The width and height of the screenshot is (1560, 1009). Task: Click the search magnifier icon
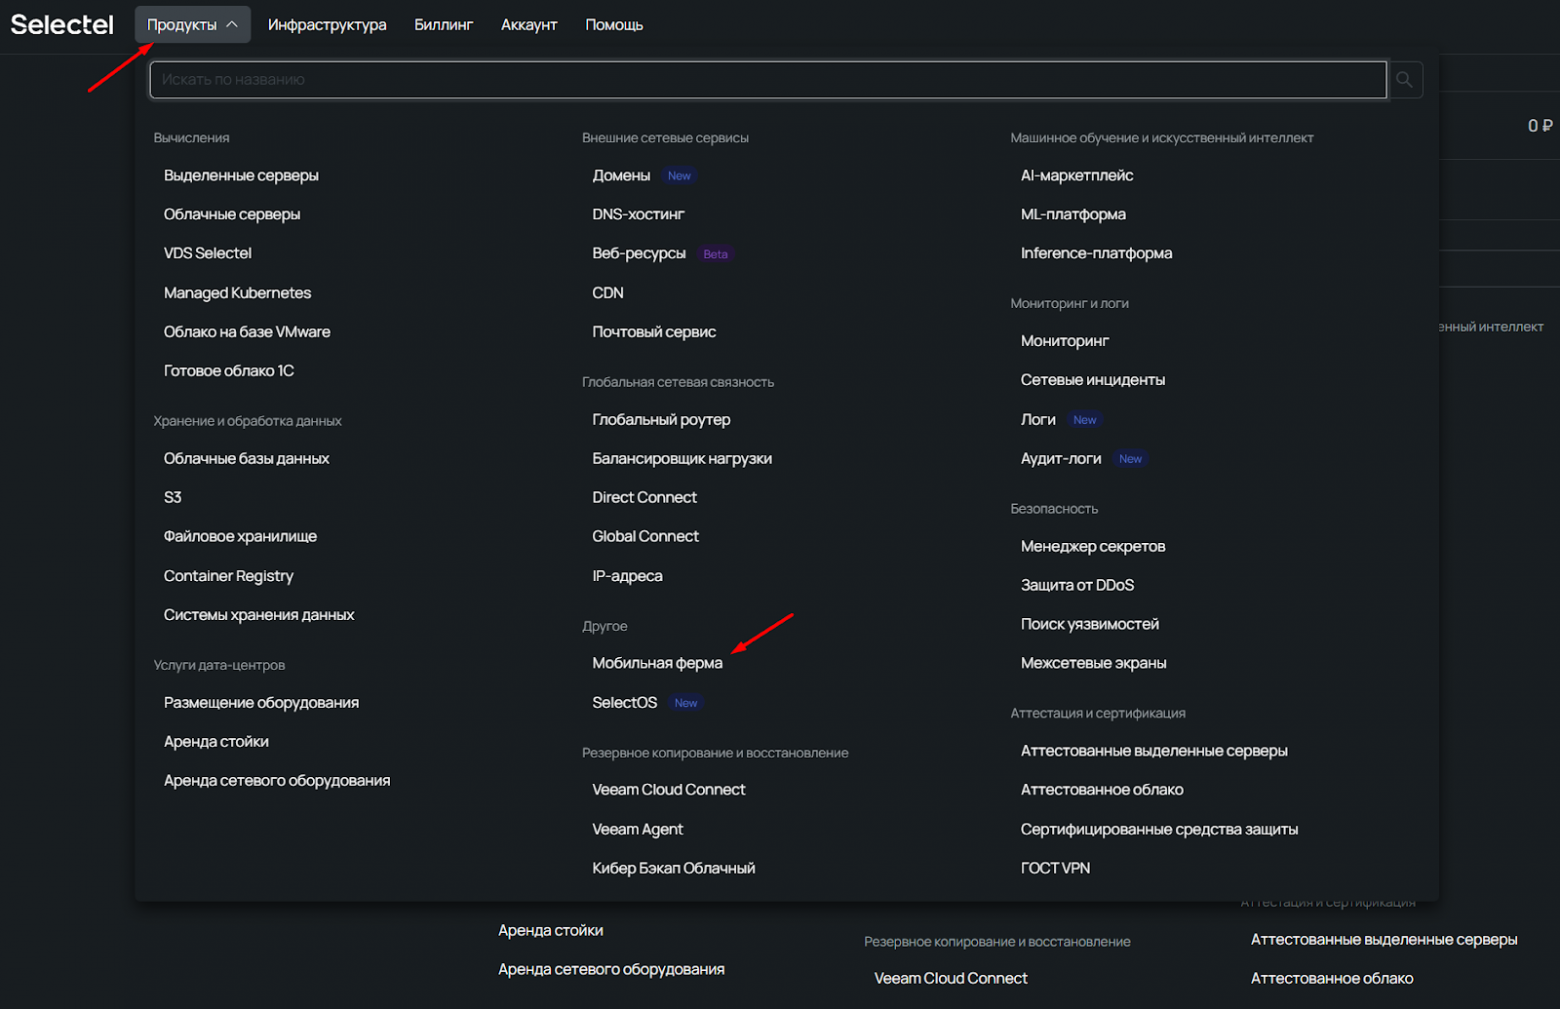(1404, 80)
